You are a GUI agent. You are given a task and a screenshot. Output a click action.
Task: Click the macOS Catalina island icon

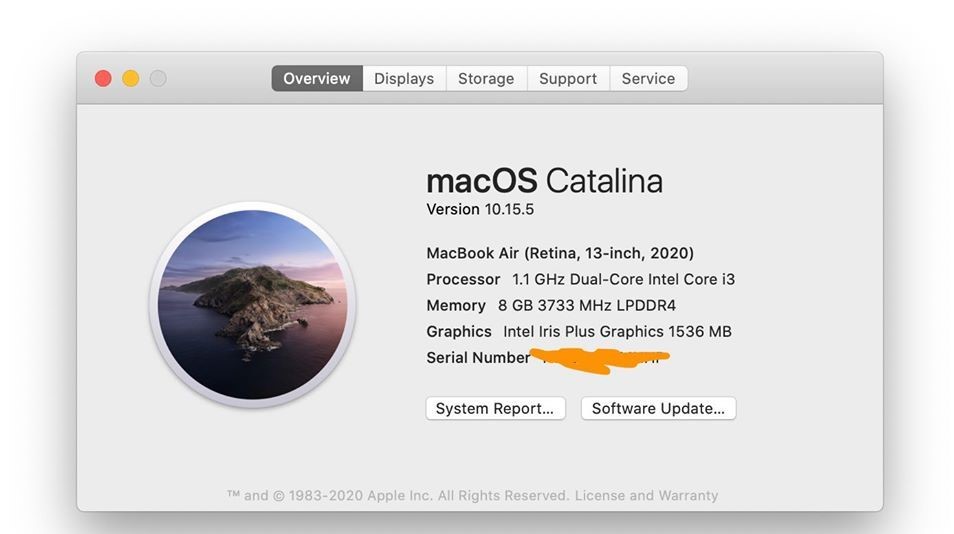tap(252, 305)
